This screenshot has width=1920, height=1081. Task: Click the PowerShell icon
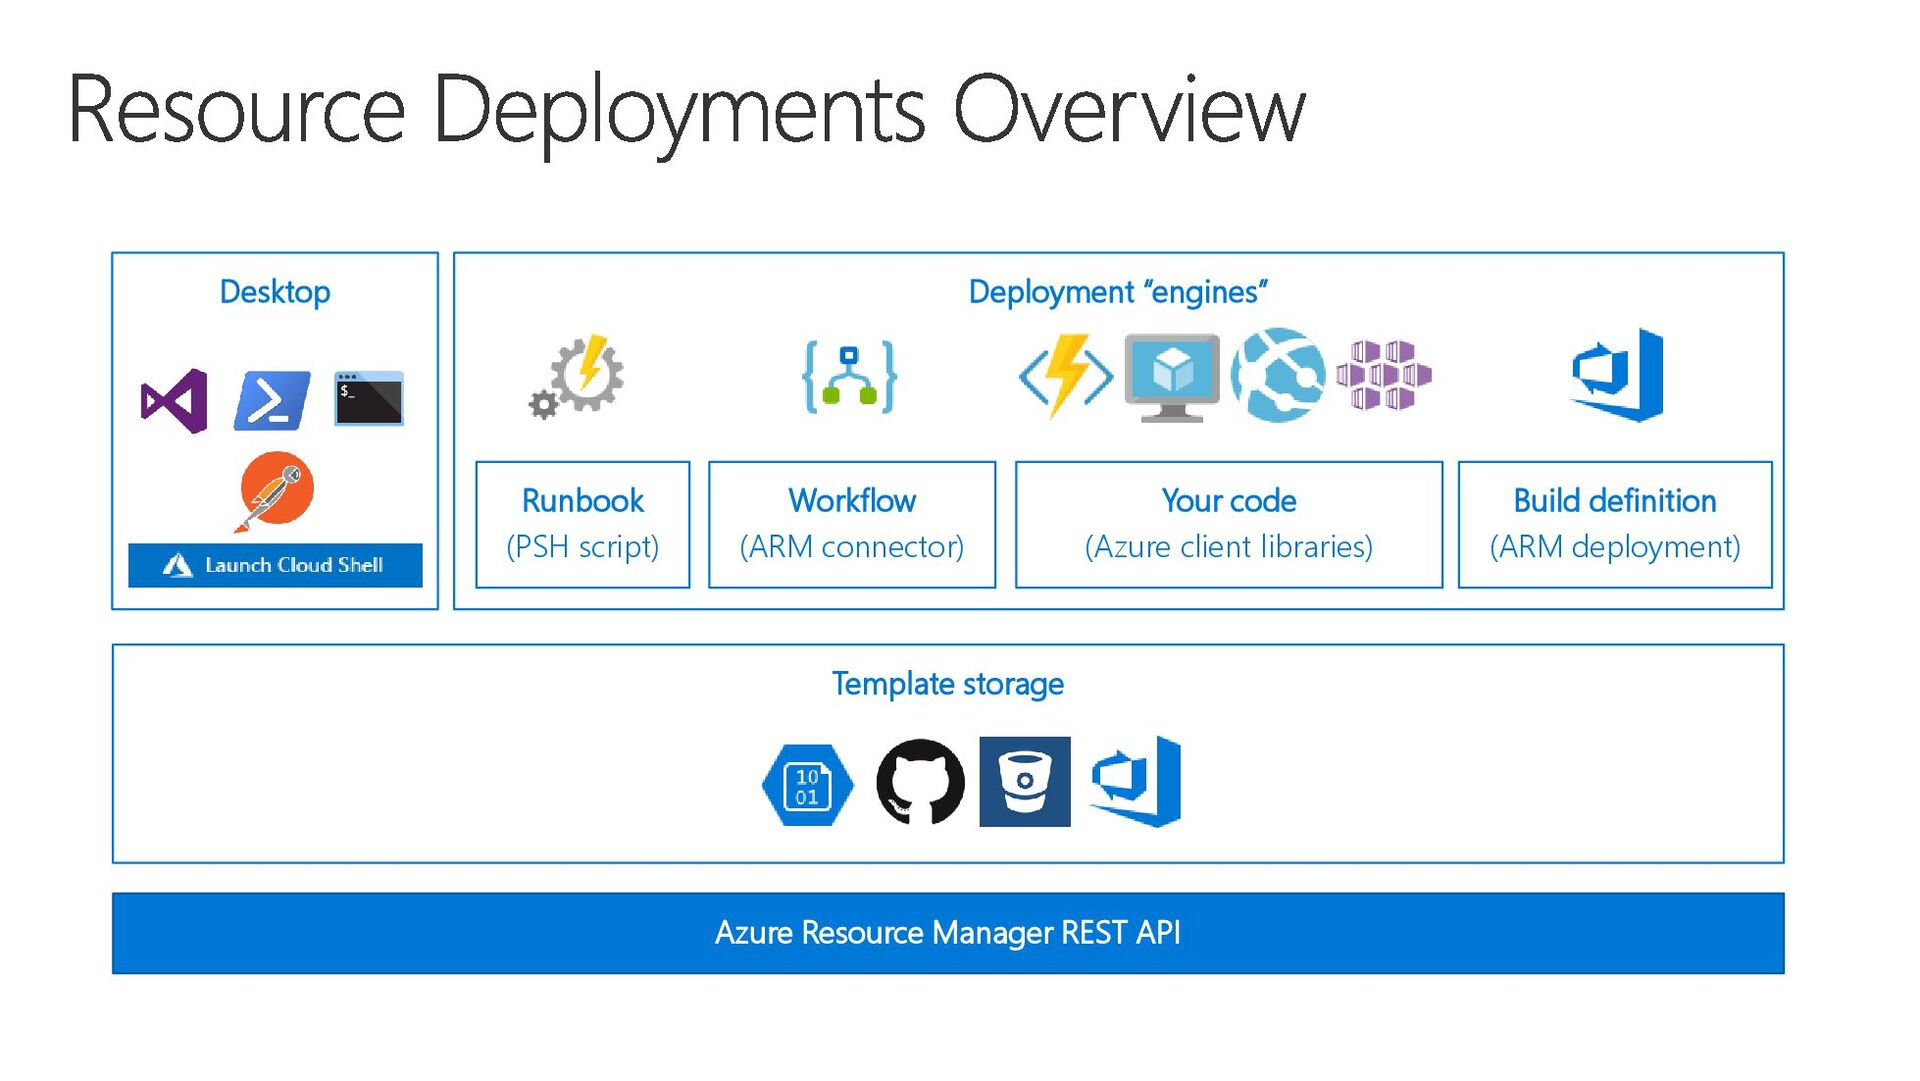point(271,400)
